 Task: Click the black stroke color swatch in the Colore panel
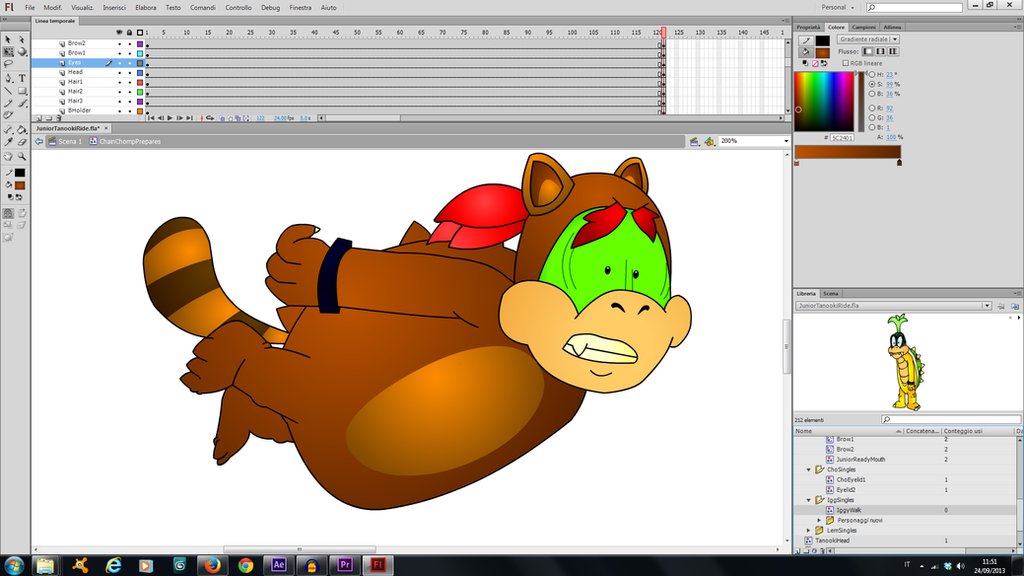[822, 40]
